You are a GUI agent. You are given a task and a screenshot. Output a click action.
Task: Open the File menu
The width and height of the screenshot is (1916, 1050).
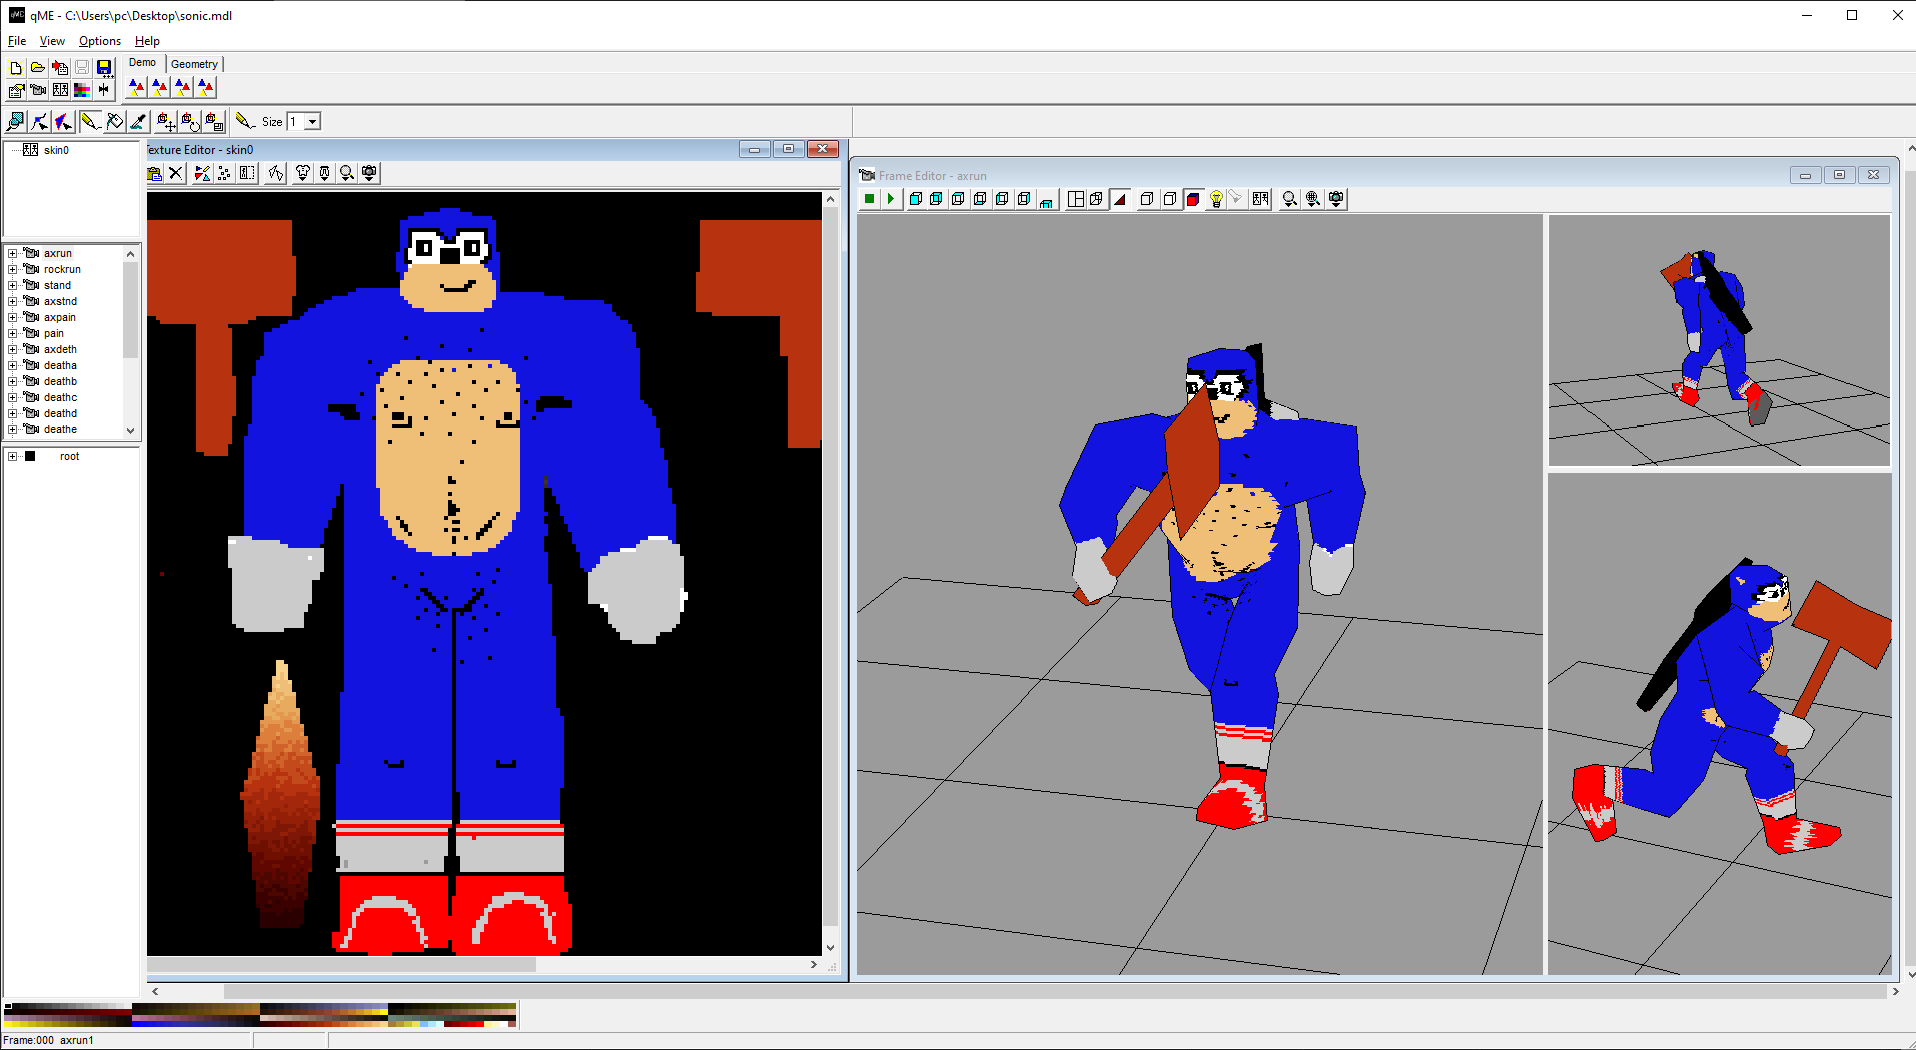click(x=17, y=41)
